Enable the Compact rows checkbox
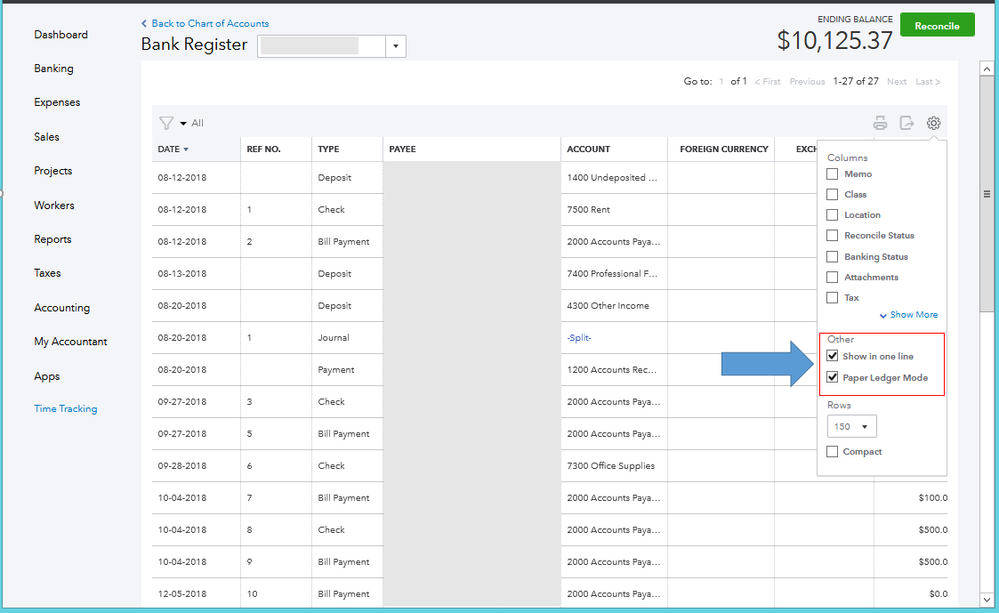The height and width of the screenshot is (613, 999). click(x=832, y=452)
